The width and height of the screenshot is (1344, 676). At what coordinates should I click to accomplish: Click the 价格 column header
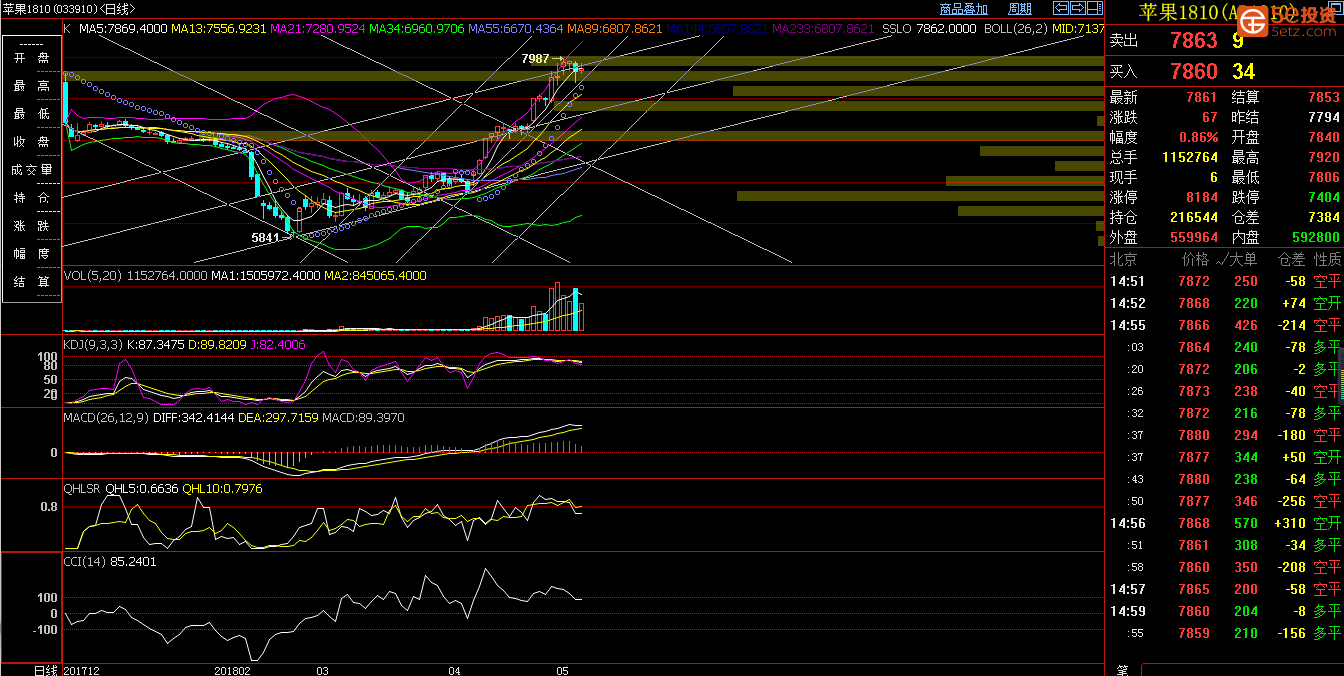1195,259
